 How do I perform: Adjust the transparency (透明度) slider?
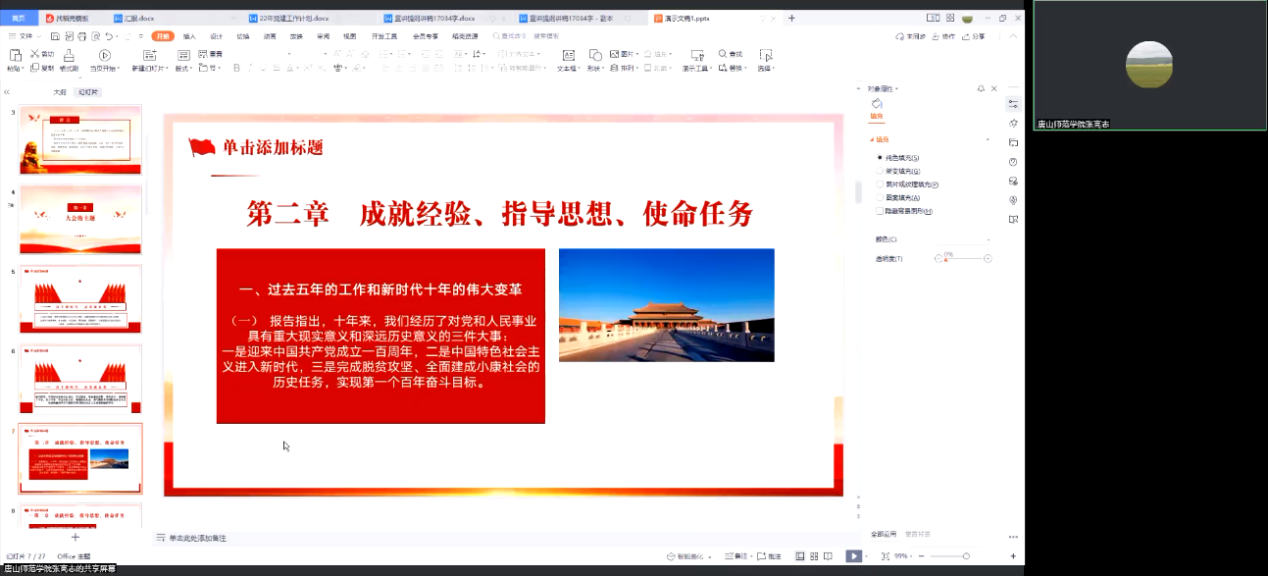[x=962, y=259]
